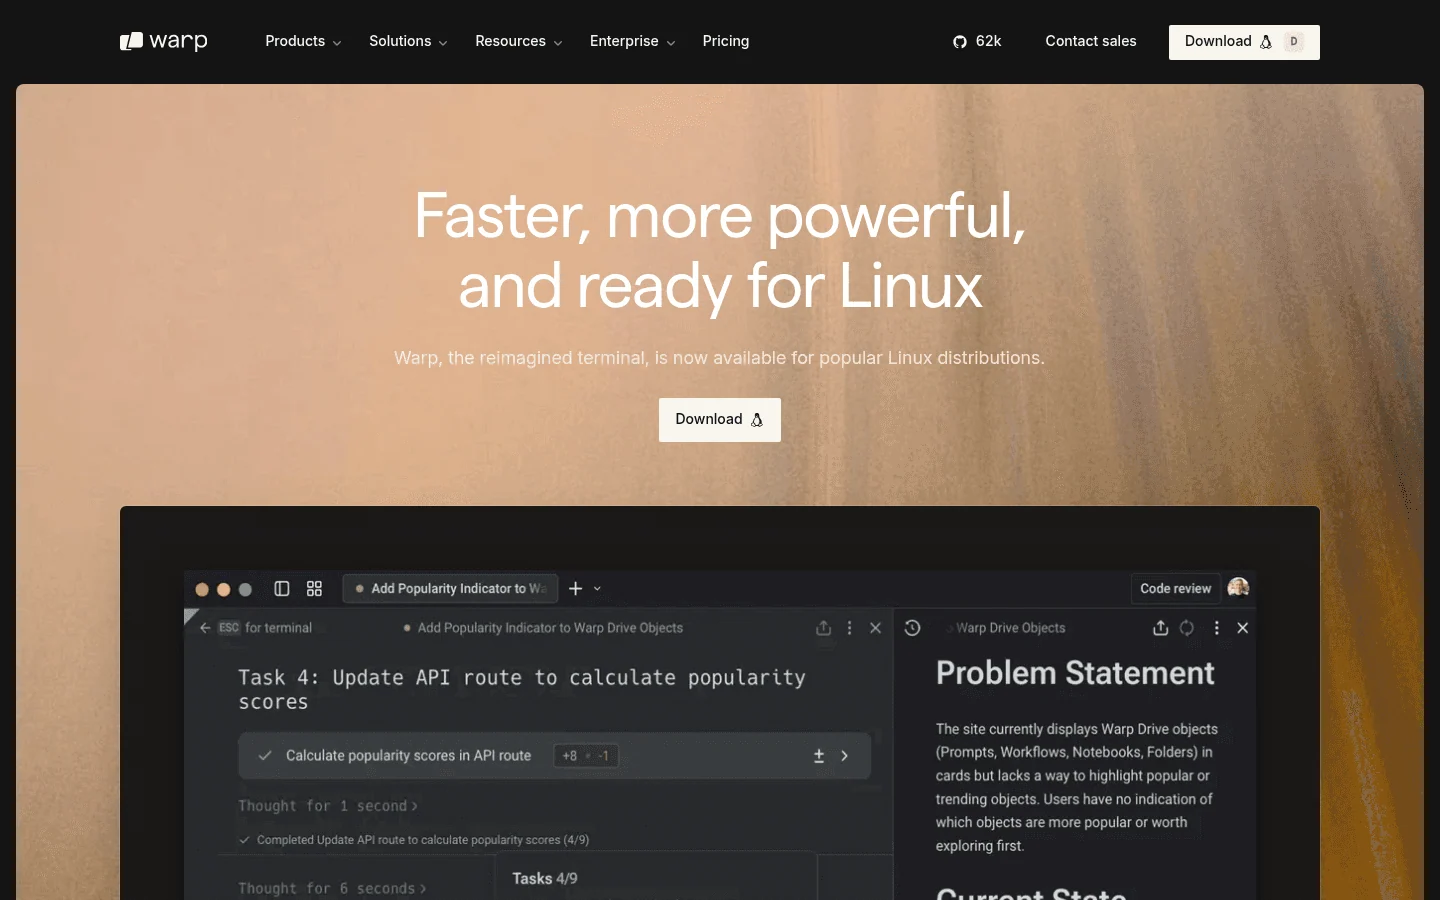Image resolution: width=1440 pixels, height=900 pixels.
Task: Add a new tab with the plus icon
Action: click(x=575, y=589)
